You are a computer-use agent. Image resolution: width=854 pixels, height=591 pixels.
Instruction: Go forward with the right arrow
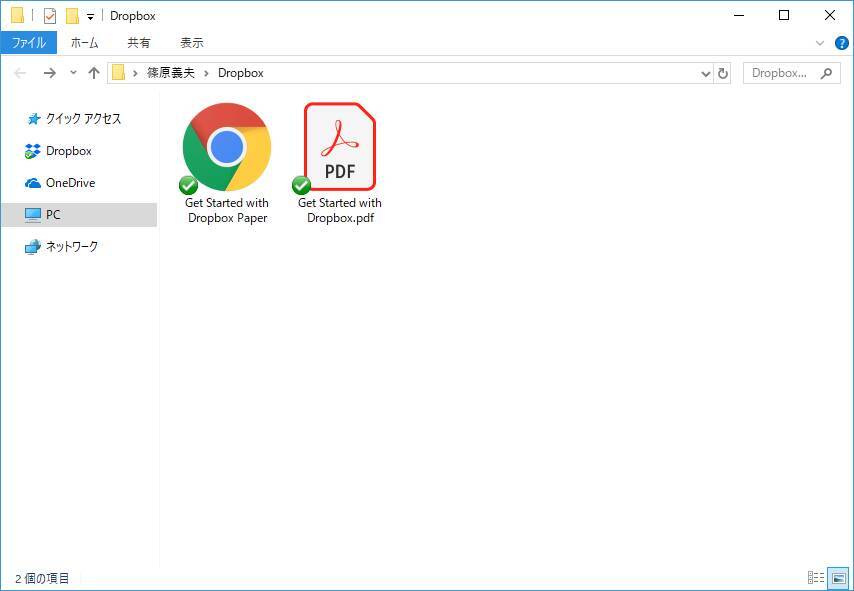tap(50, 73)
